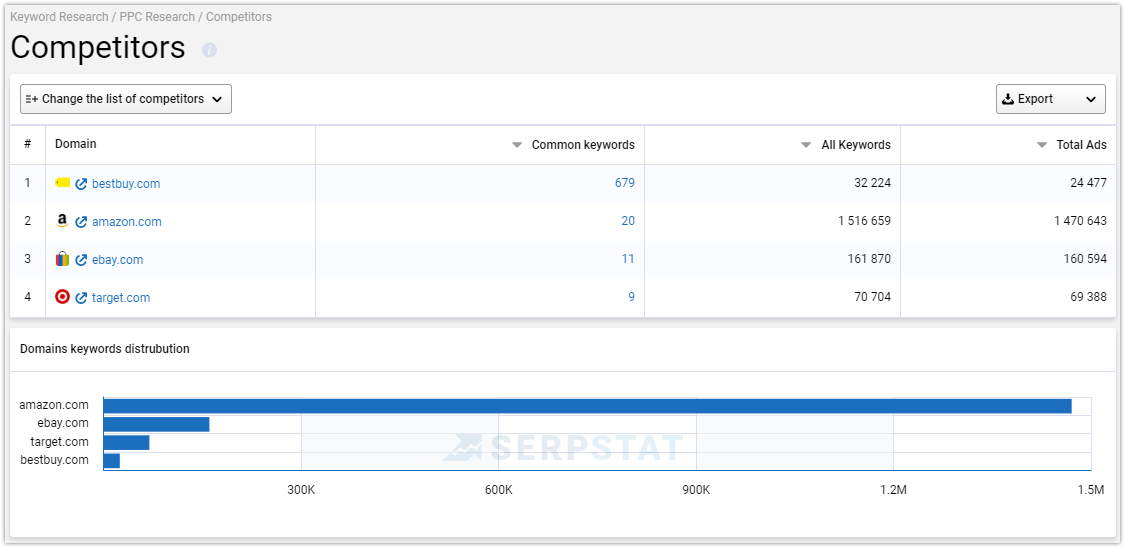The image size is (1125, 548).
Task: Open external link icon for ebay.com
Action: tap(81, 260)
